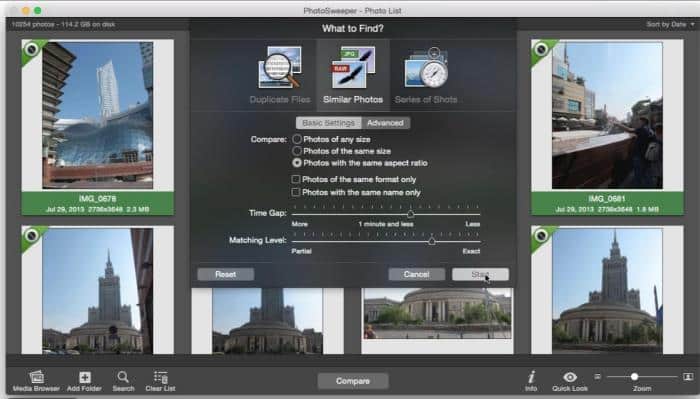Switch to the Advanced tab

click(x=385, y=123)
